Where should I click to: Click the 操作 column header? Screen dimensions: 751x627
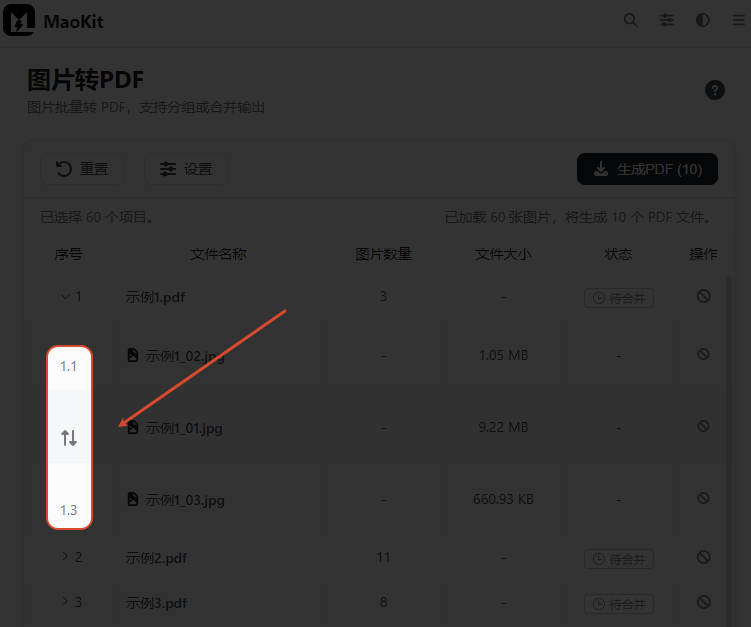pos(703,254)
